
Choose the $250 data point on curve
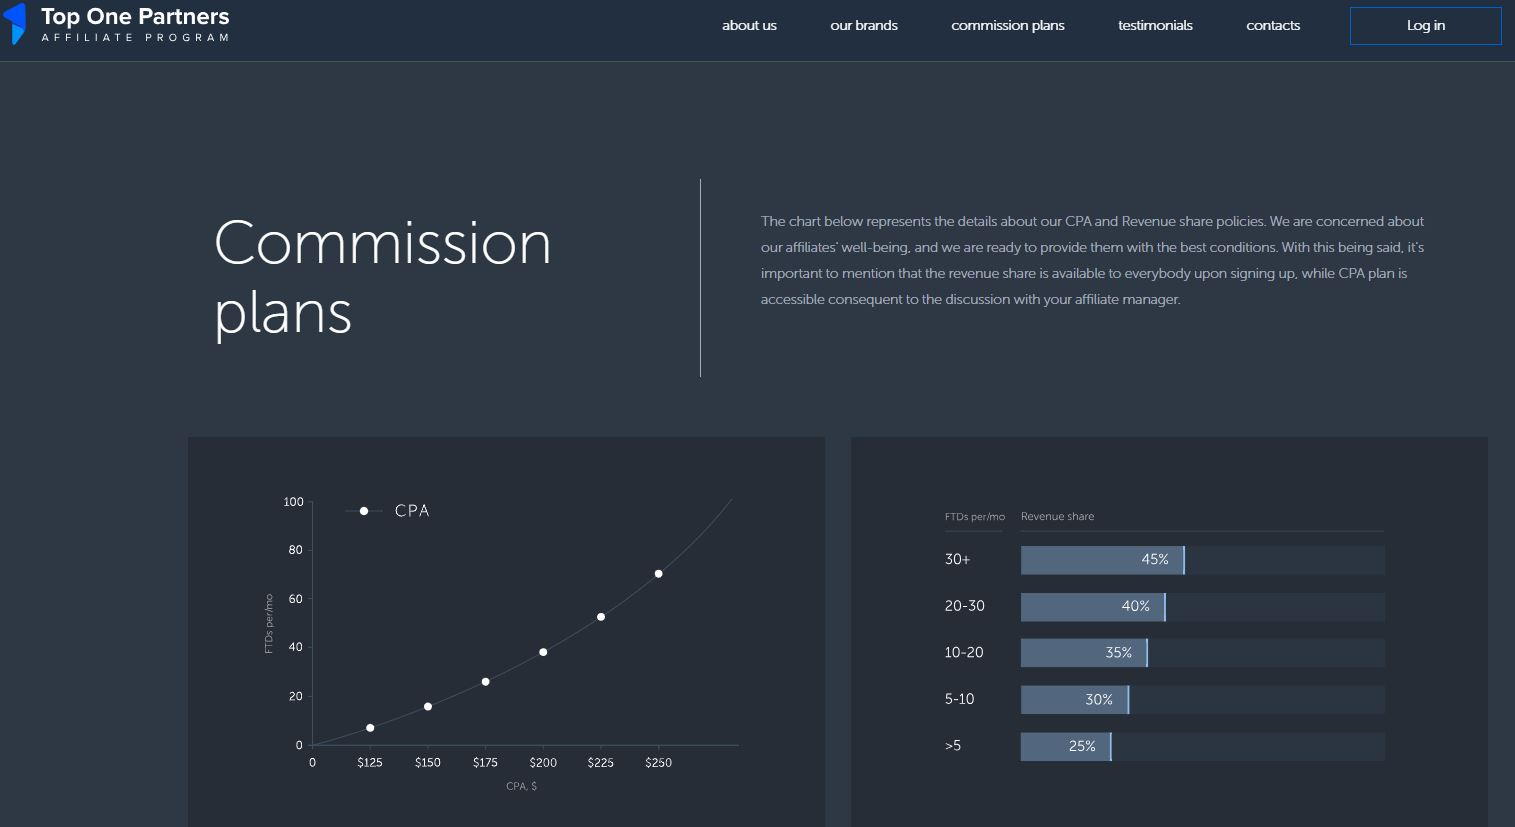(659, 574)
